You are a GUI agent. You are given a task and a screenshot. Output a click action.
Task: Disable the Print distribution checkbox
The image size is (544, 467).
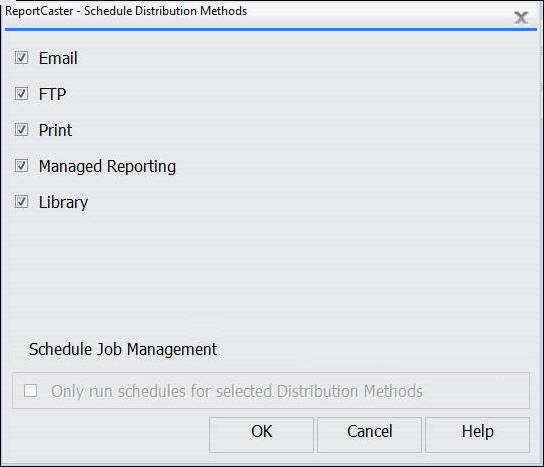click(x=21, y=129)
